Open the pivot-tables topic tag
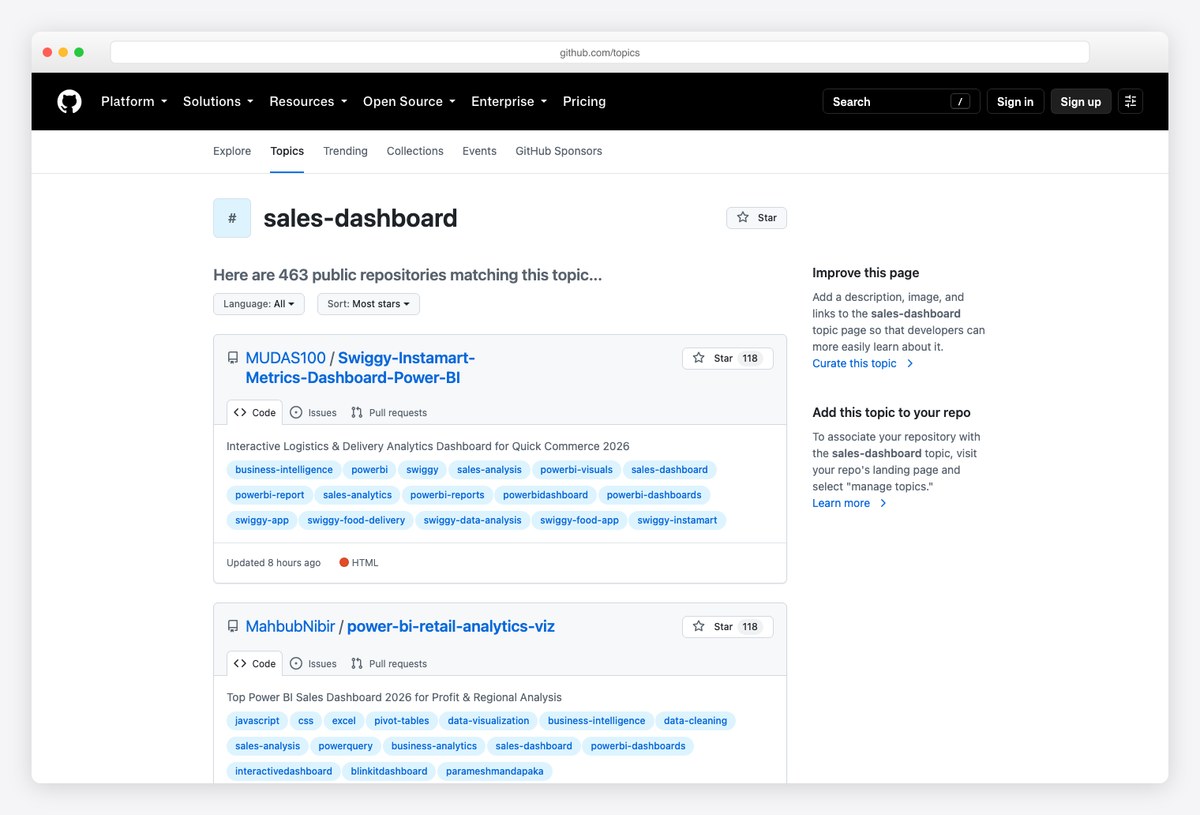This screenshot has height=815, width=1200. (x=401, y=721)
